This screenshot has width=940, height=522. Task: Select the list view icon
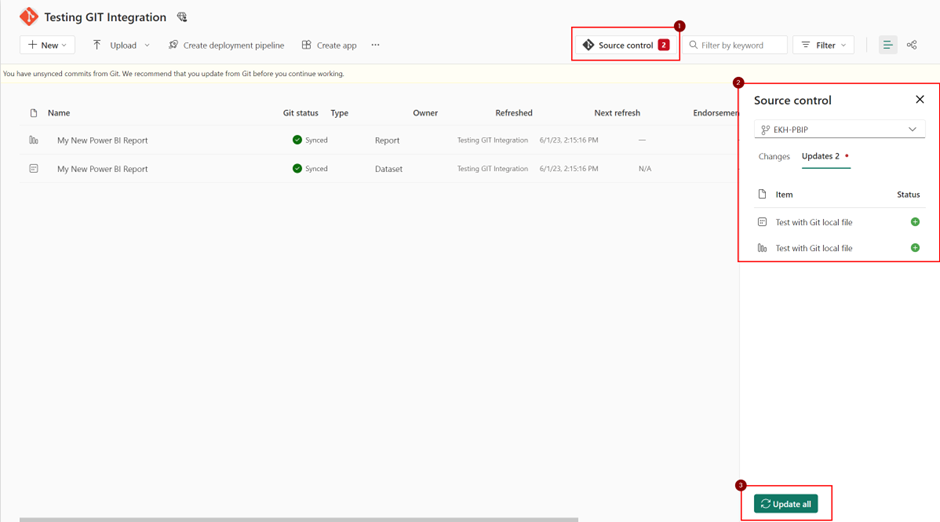tap(888, 45)
